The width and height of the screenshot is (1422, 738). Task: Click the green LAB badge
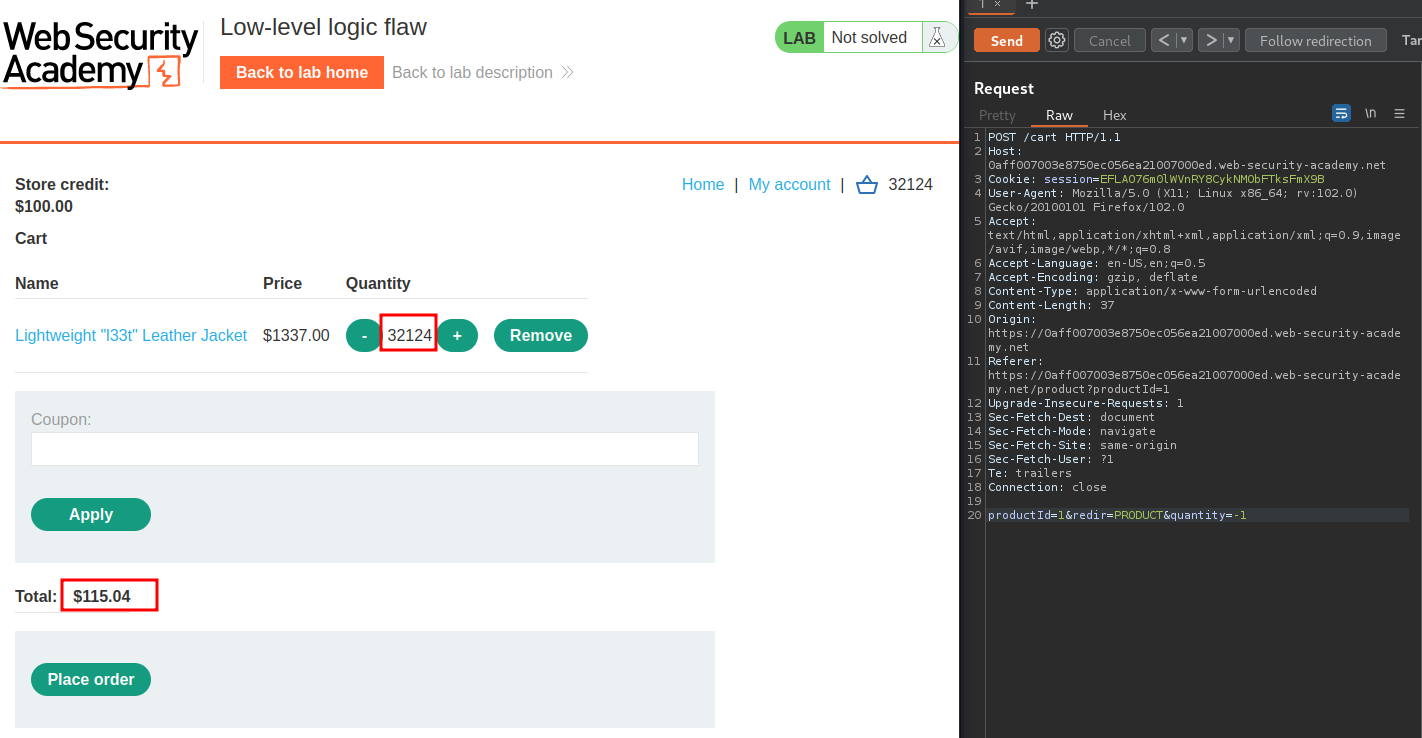click(x=799, y=37)
